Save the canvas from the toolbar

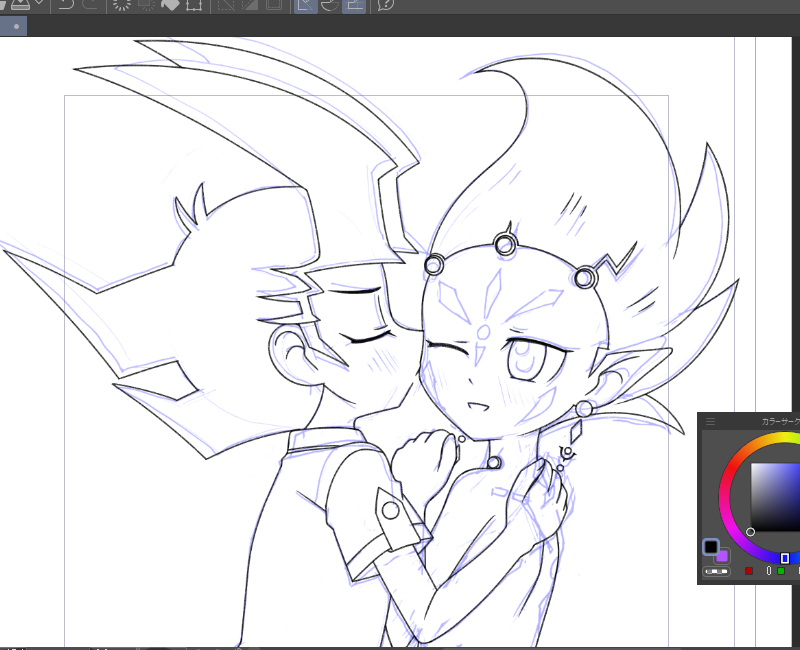[20, 5]
